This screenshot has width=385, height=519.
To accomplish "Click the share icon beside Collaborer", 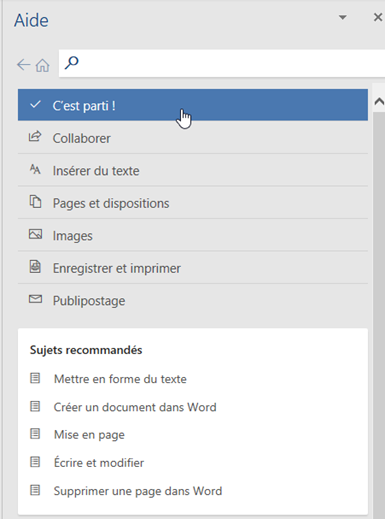I will [x=35, y=137].
